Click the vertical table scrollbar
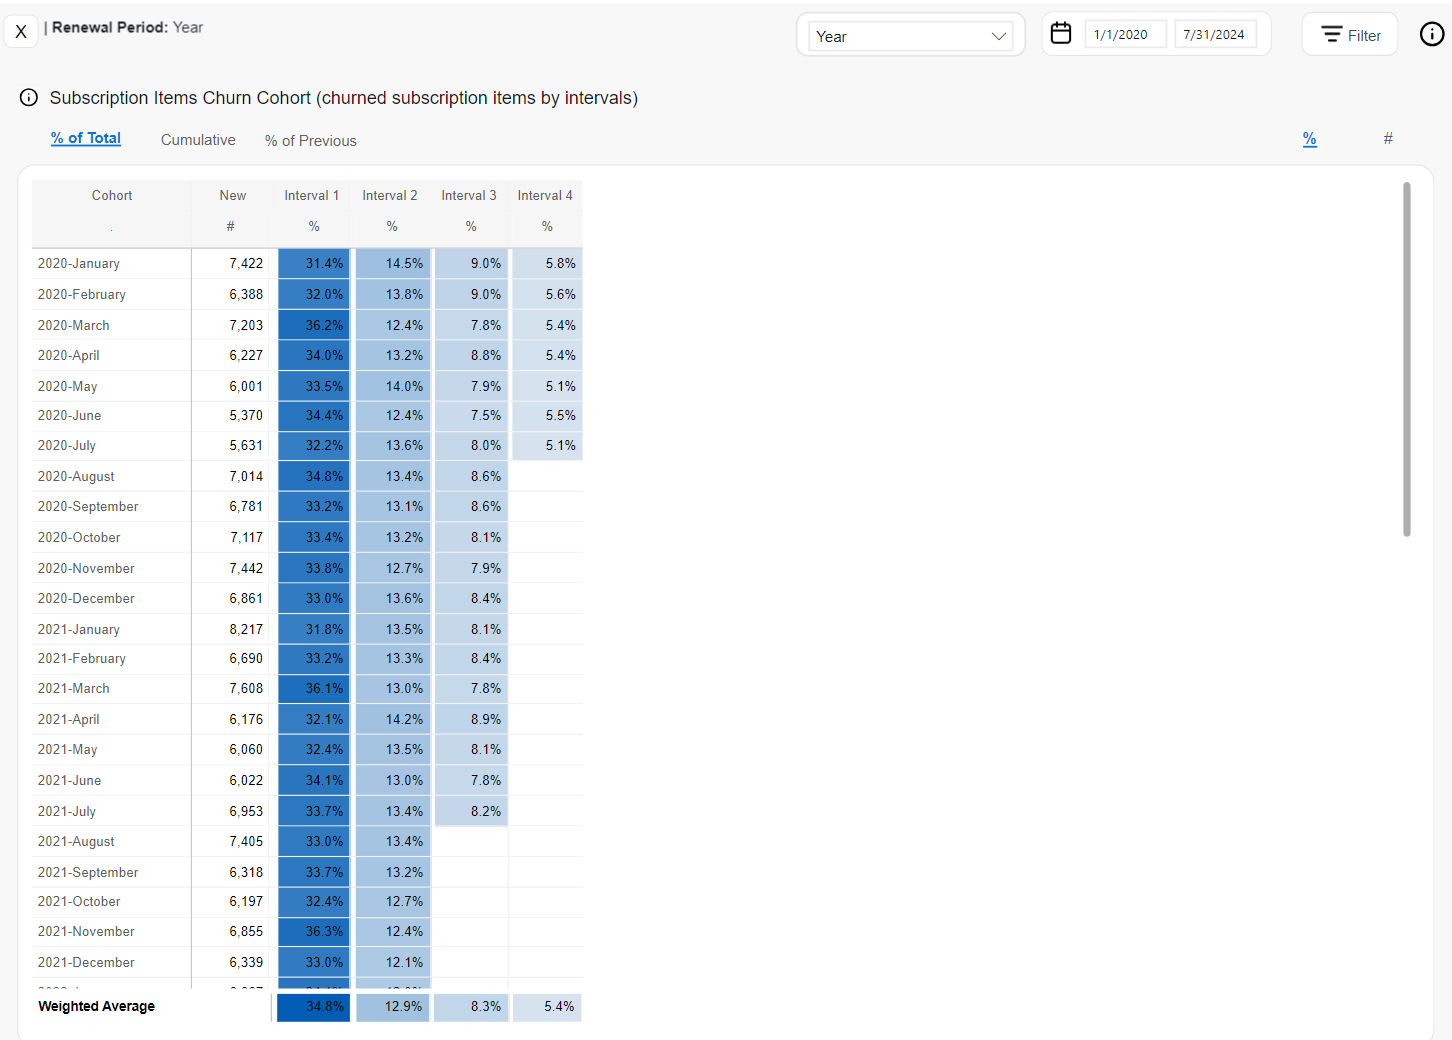Screen dimensions: 1452x1040 click(x=1407, y=360)
